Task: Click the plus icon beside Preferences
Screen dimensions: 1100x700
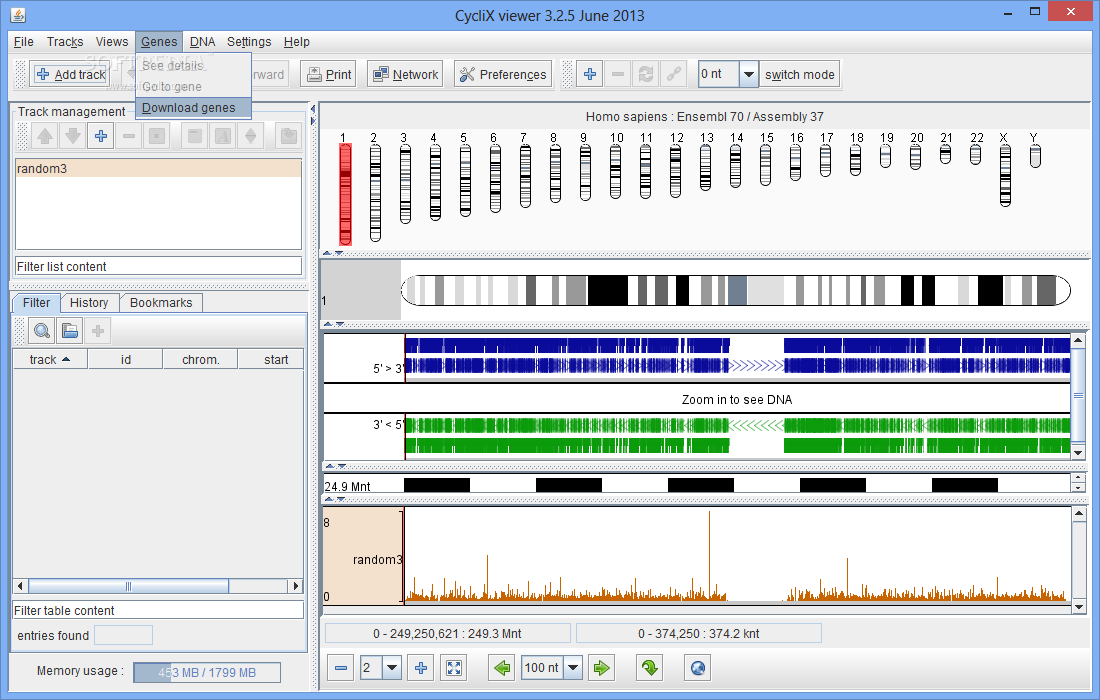Action: click(590, 74)
